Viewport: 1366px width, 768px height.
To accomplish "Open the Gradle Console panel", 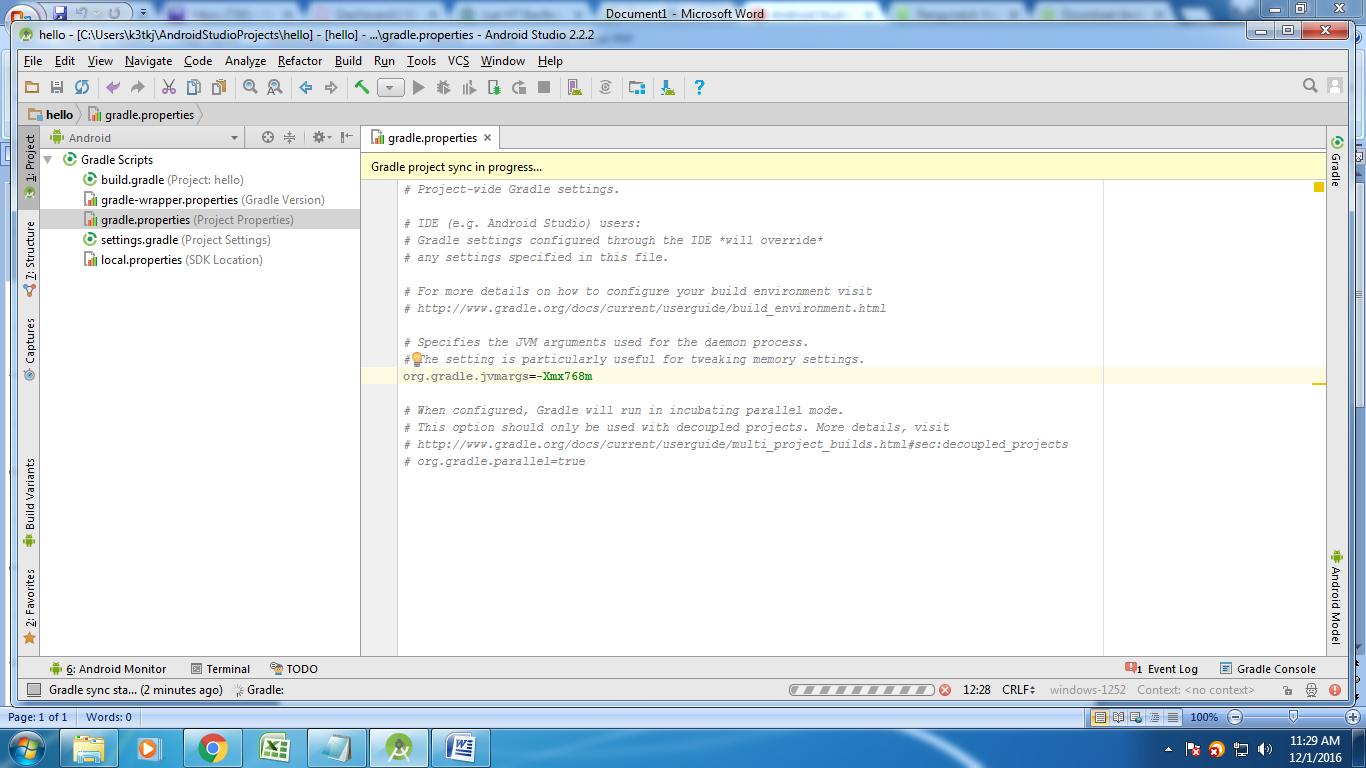I will pyautogui.click(x=1268, y=669).
